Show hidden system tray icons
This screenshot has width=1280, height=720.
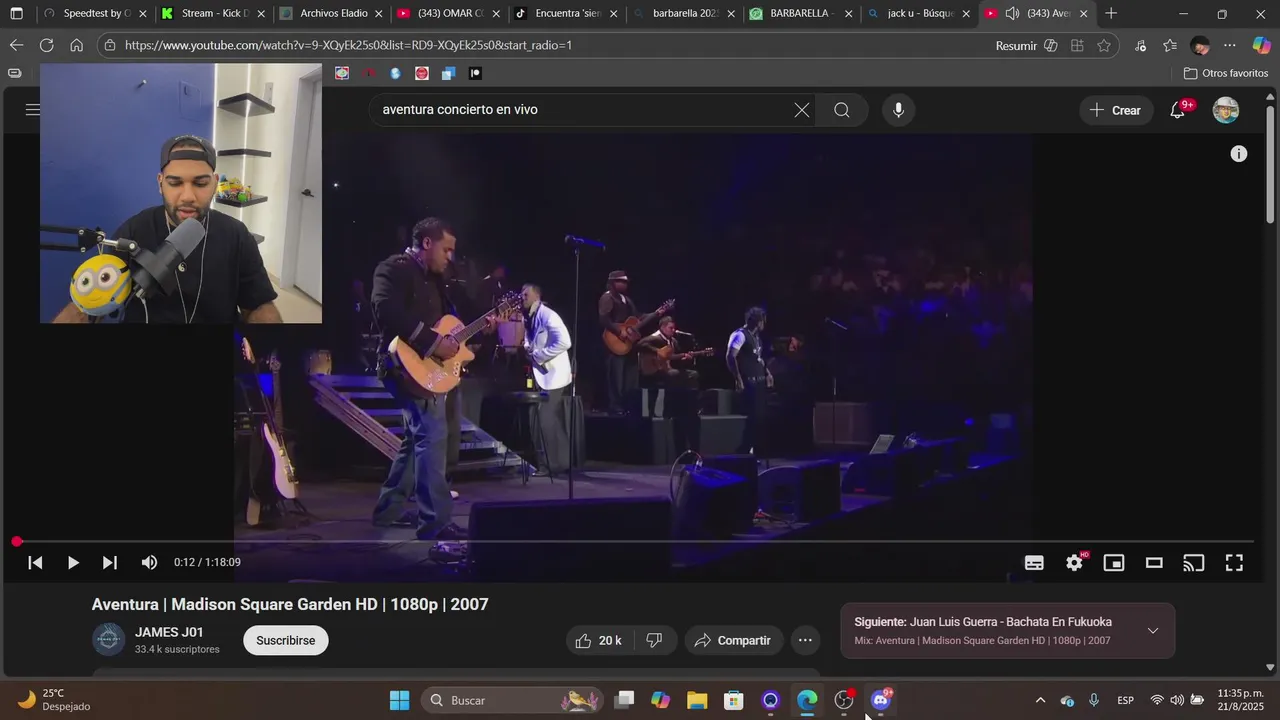[x=1040, y=700]
